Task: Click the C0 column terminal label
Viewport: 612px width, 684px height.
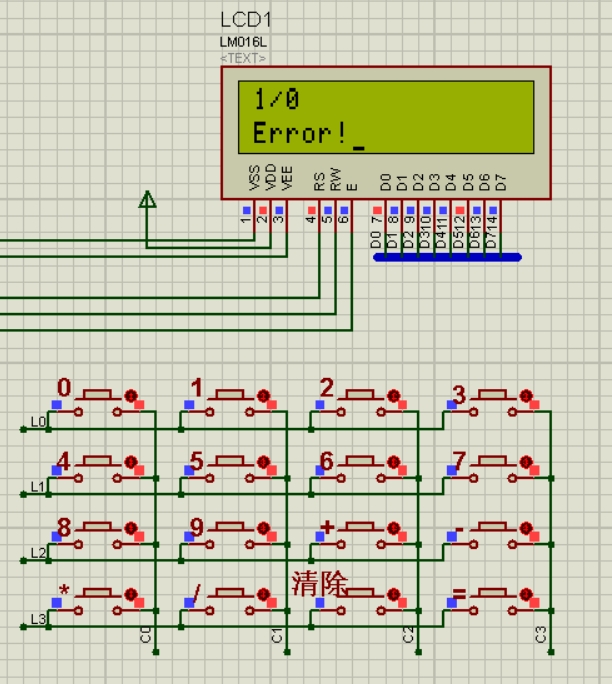Action: pos(146,635)
